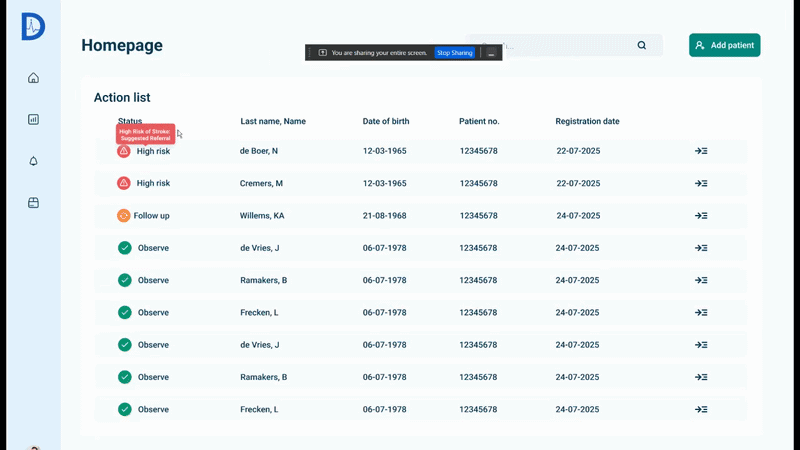Image resolution: width=800 pixels, height=450 pixels.
Task: Open the de Boer, N record arrow icon
Action: click(701, 151)
